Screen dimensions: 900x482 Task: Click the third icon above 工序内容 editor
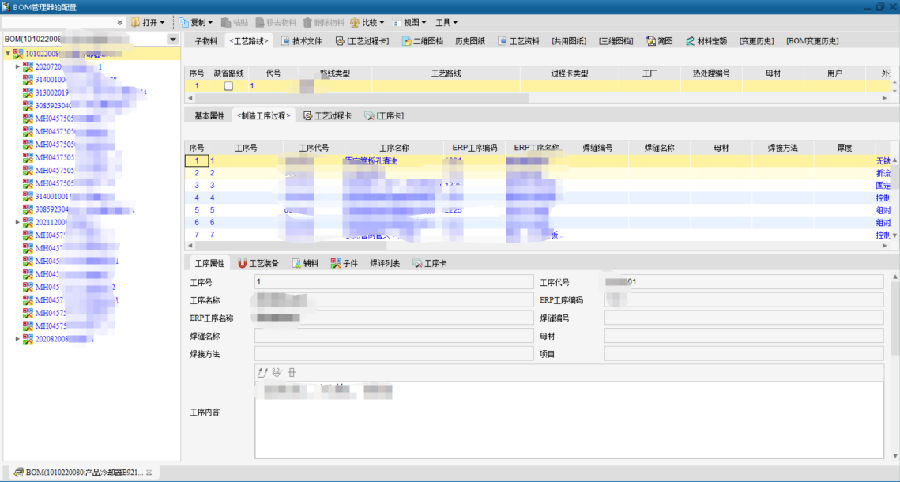point(292,372)
